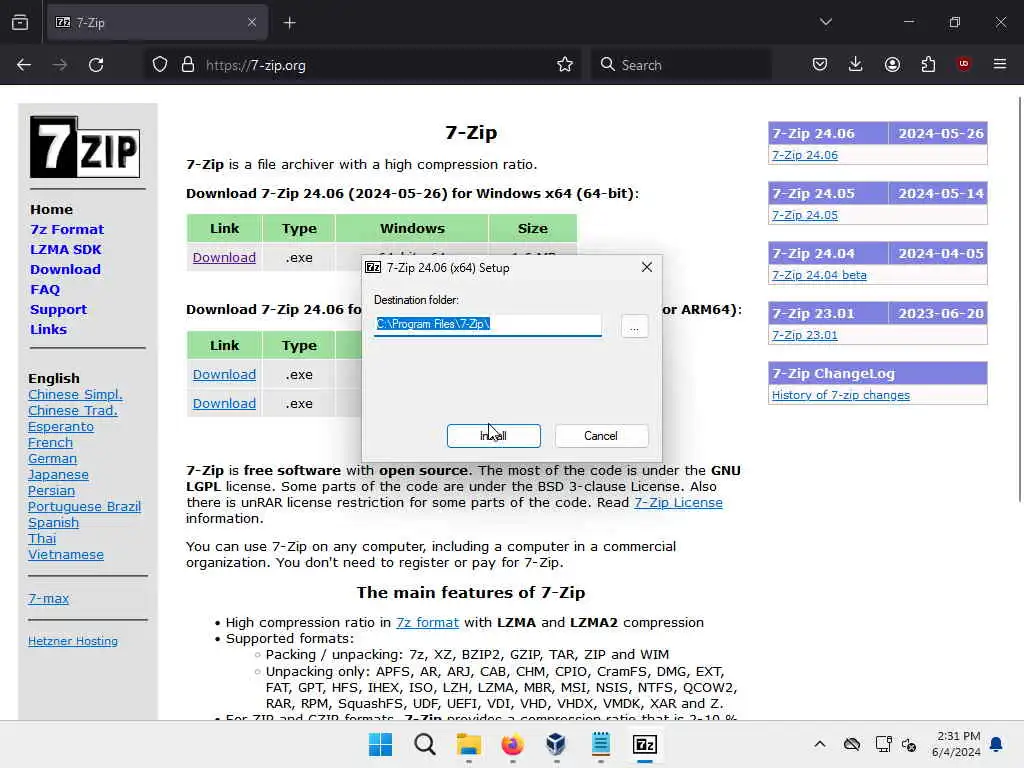
Task: Close the 7-Zip browser tab
Action: 252,22
